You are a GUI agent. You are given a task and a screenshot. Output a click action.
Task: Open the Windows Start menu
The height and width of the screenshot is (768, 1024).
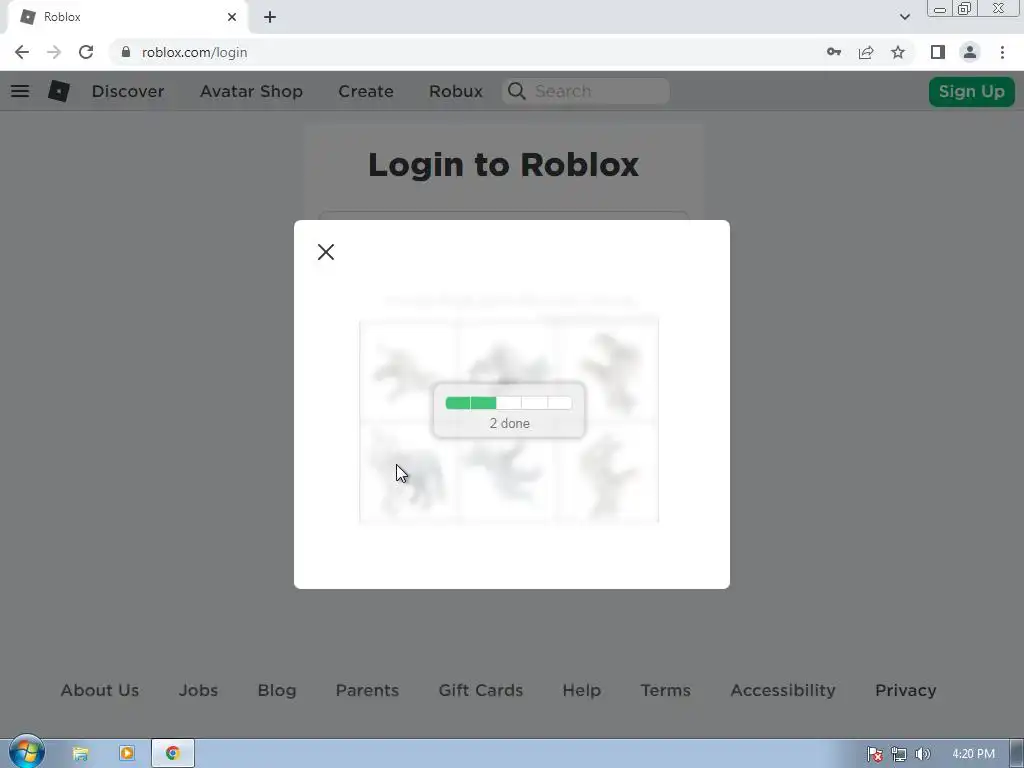click(26, 752)
